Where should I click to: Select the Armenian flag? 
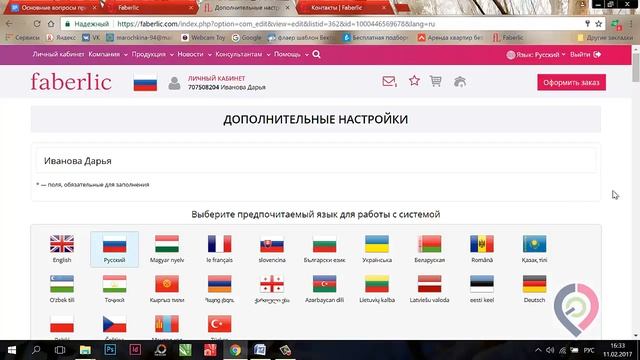[x=220, y=284]
